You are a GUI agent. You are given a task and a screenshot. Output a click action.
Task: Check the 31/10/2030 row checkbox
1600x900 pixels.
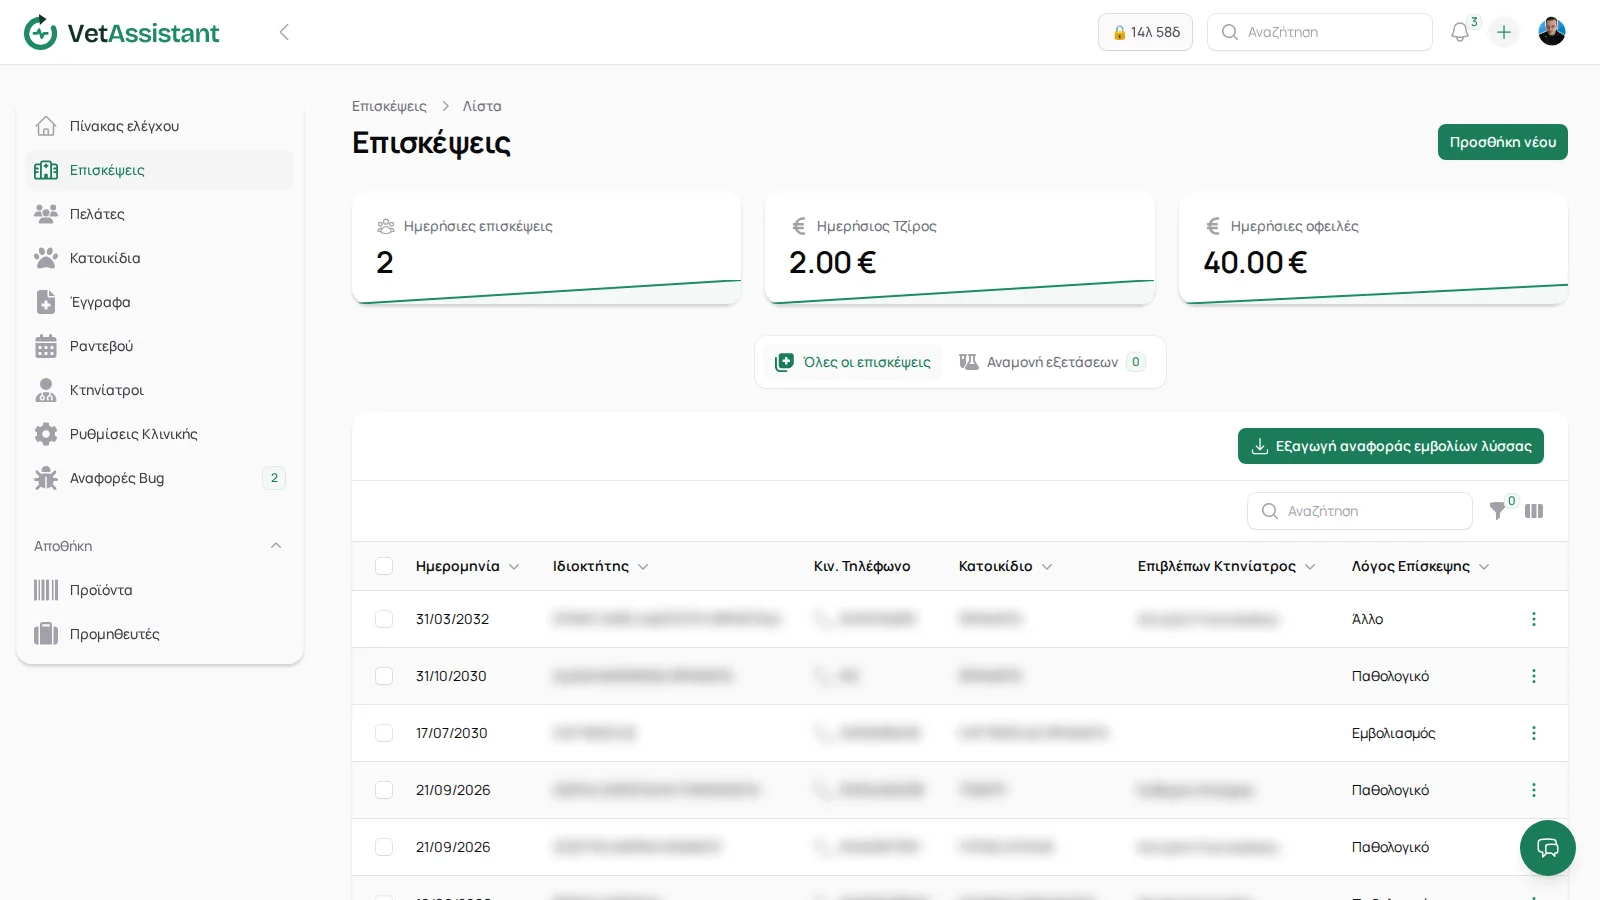tap(384, 676)
